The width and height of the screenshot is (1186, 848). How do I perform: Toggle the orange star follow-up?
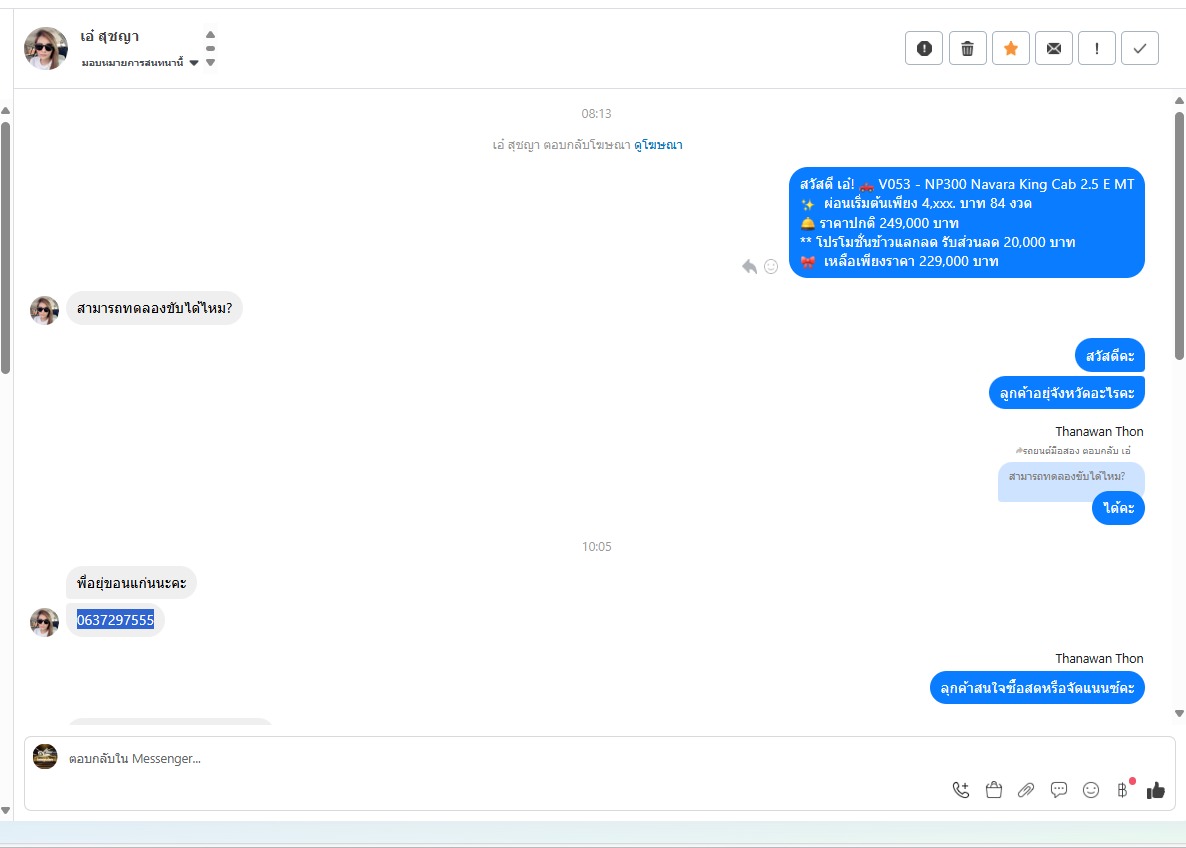[1011, 48]
